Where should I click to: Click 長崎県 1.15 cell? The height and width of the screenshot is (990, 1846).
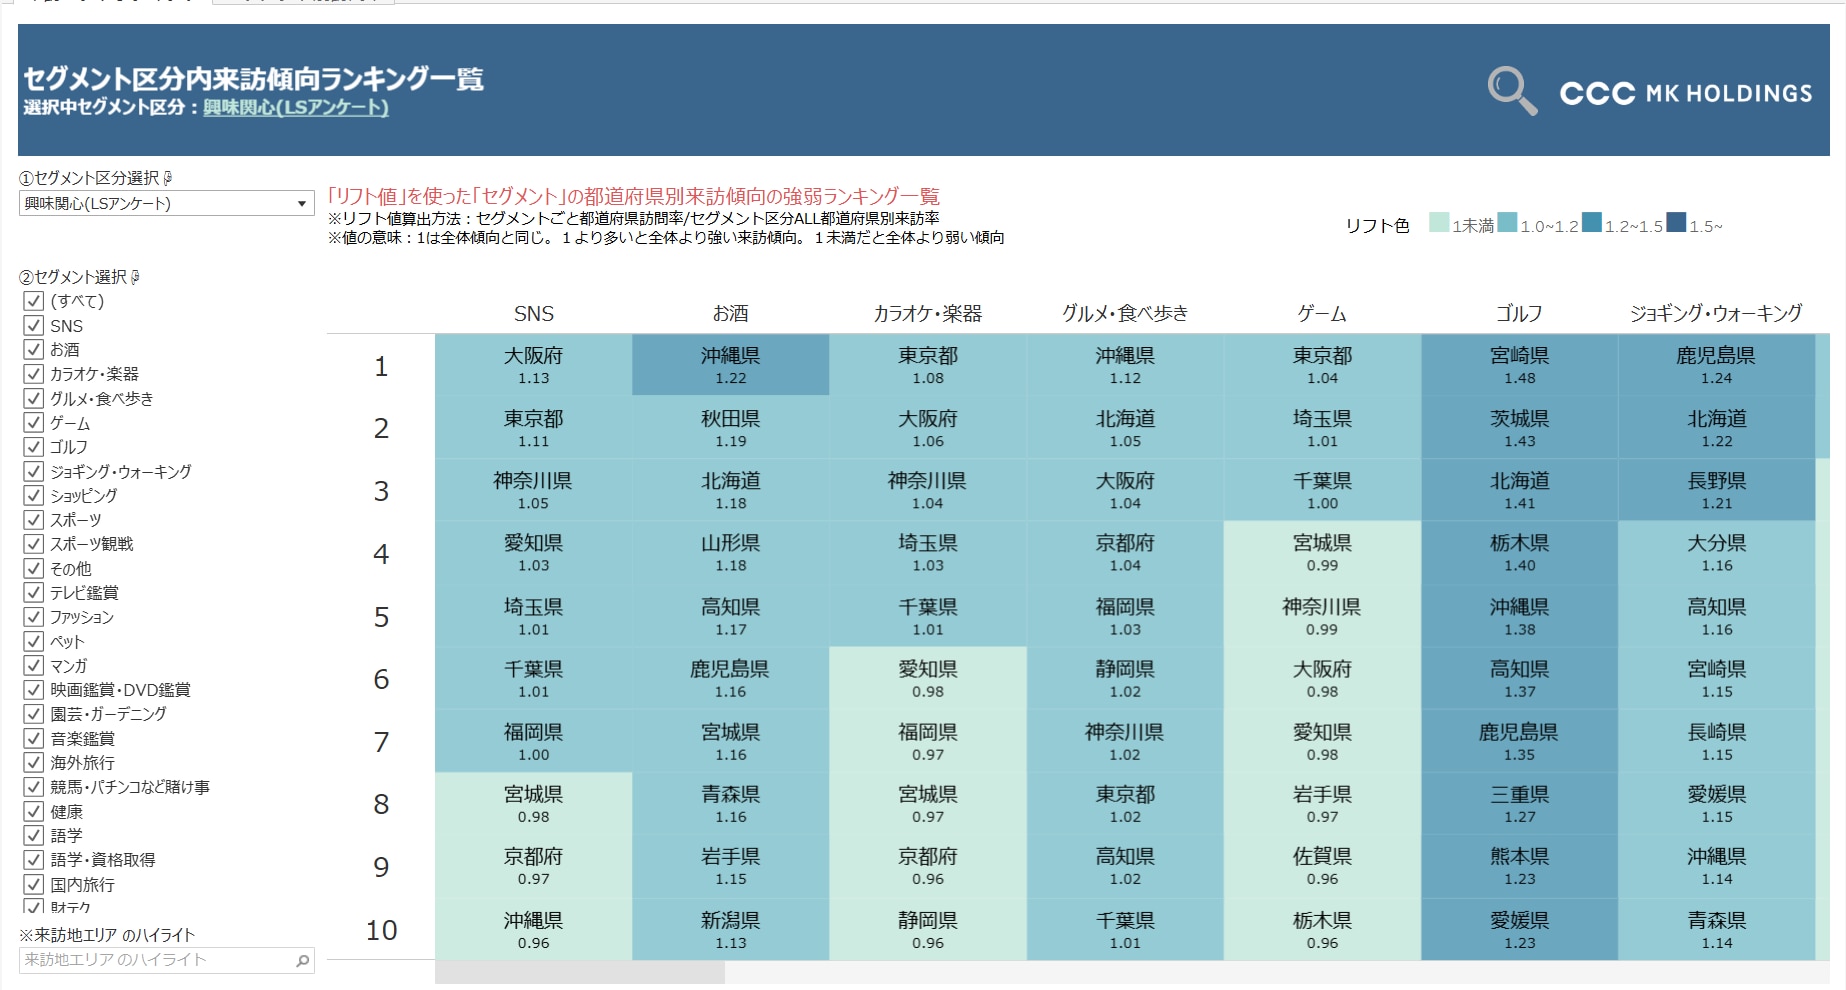pyautogui.click(x=1716, y=741)
